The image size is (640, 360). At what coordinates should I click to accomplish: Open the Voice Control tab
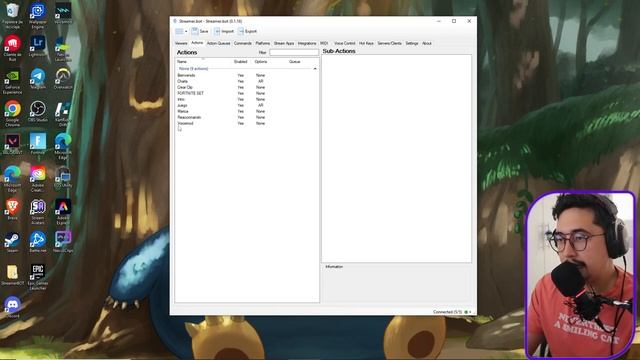(x=344, y=43)
